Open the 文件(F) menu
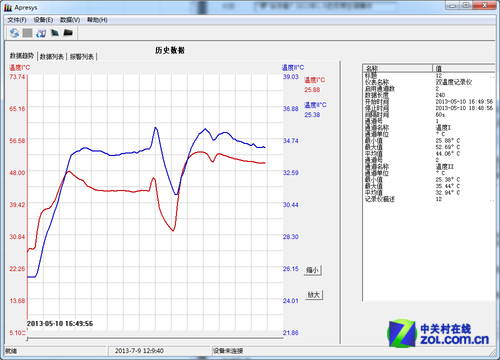The width and height of the screenshot is (500, 360). [17, 20]
